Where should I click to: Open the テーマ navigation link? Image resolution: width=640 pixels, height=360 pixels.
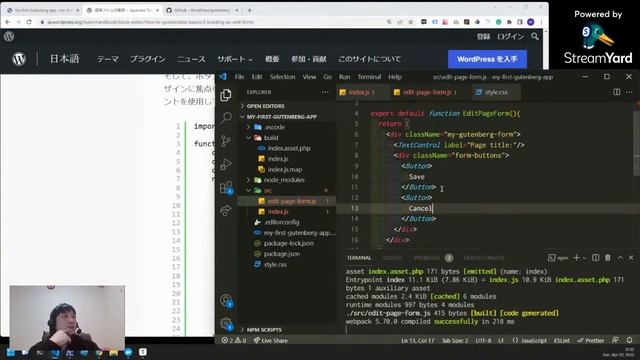108,59
